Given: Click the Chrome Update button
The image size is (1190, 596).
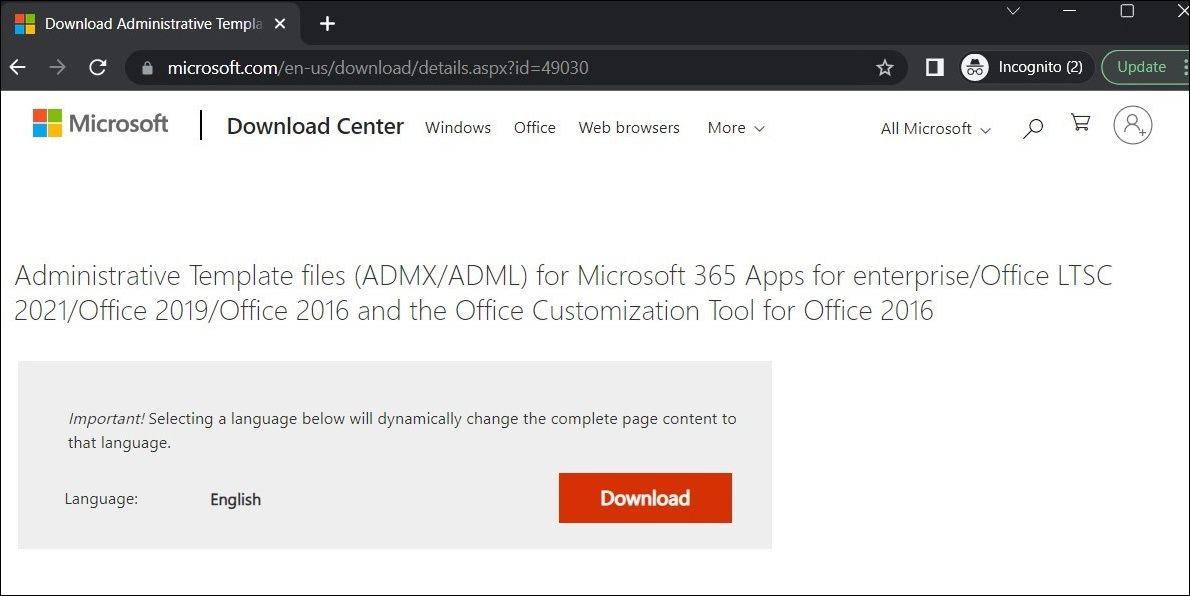Looking at the screenshot, I should pos(1144,68).
